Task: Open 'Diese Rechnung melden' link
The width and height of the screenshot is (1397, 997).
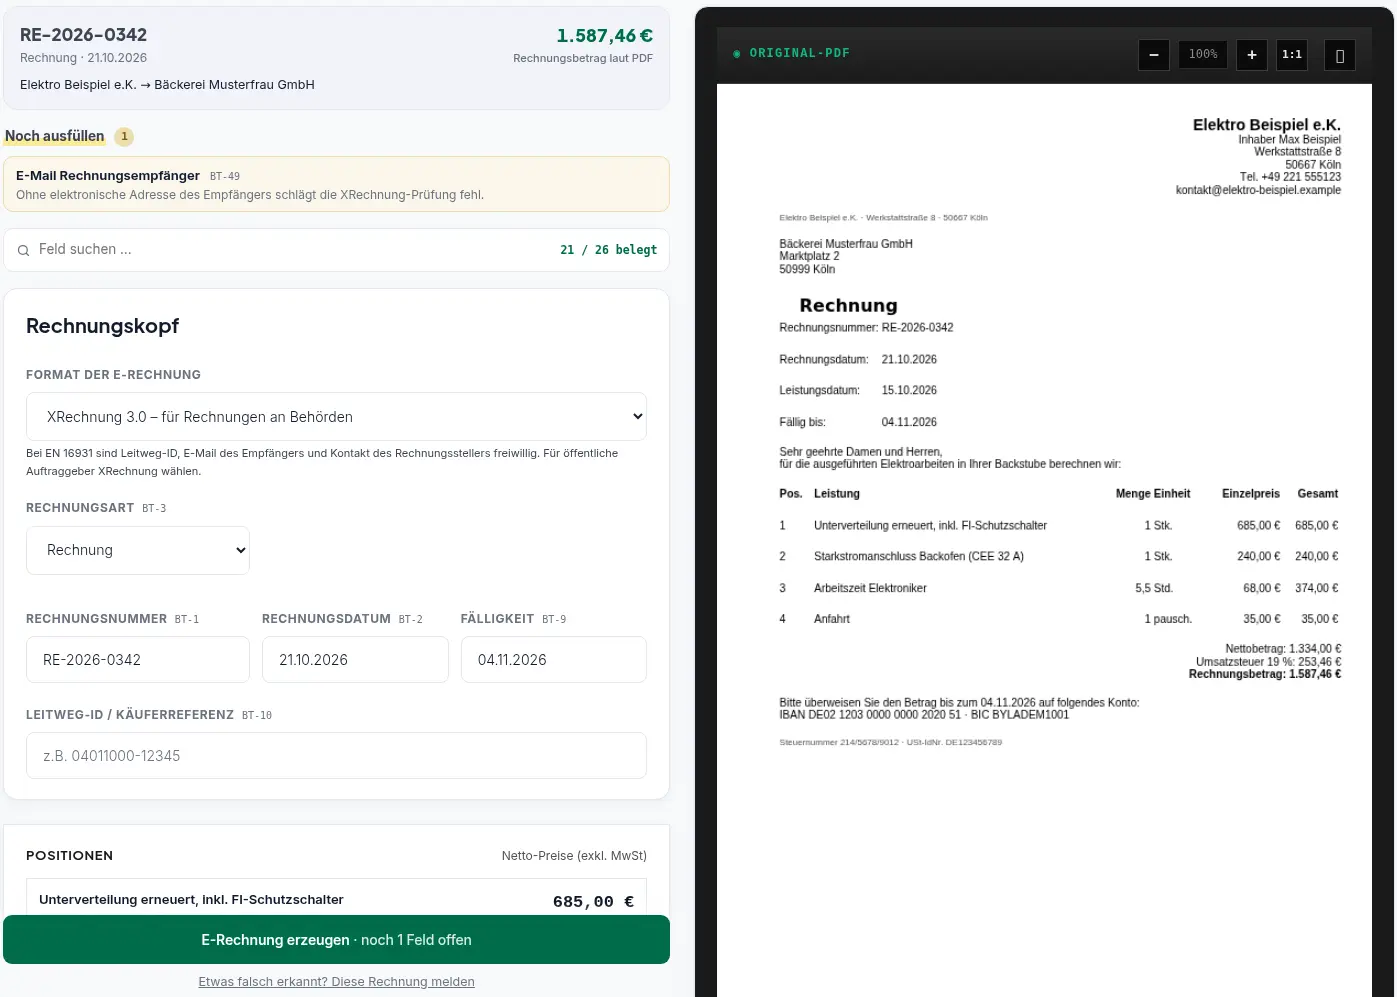Action: coord(336,982)
